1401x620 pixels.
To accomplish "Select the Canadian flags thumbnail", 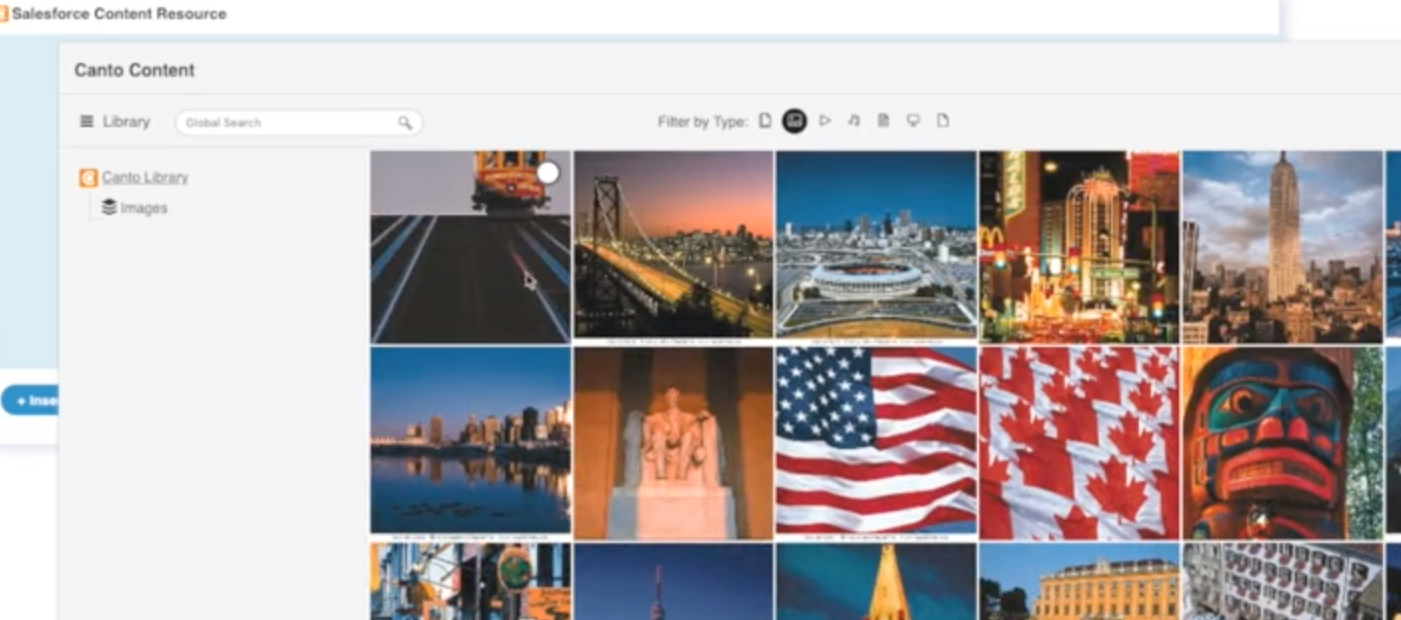I will (1079, 443).
